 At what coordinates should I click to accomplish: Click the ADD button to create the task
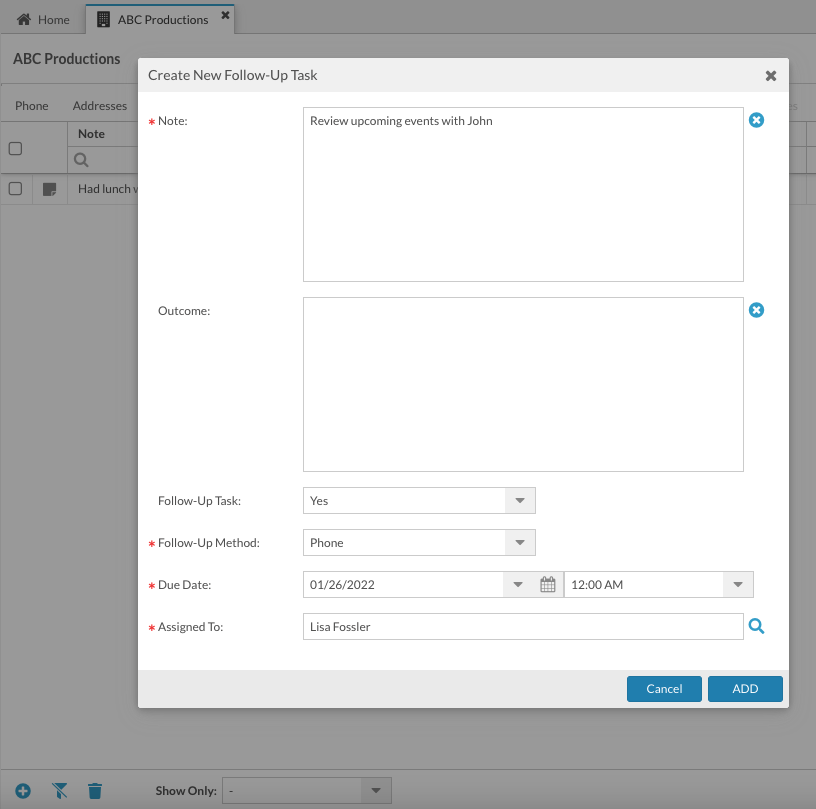click(x=745, y=688)
